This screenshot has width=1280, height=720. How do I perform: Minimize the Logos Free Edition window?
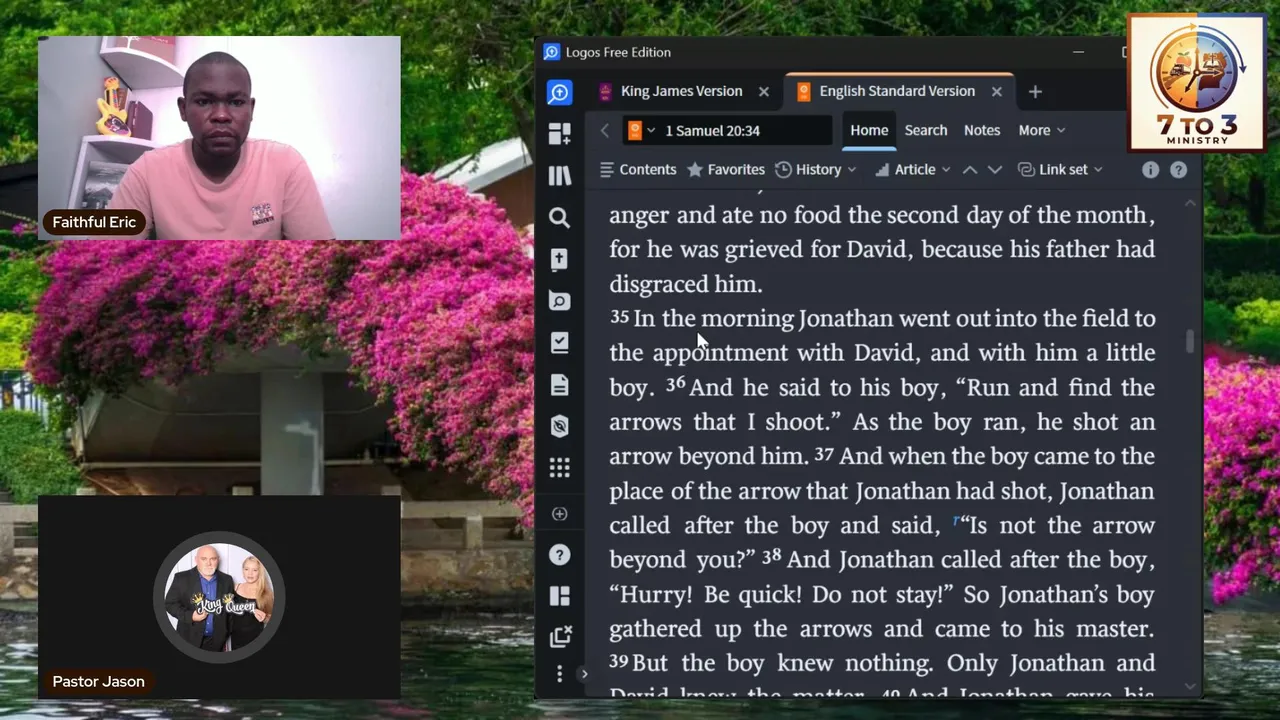point(1078,52)
